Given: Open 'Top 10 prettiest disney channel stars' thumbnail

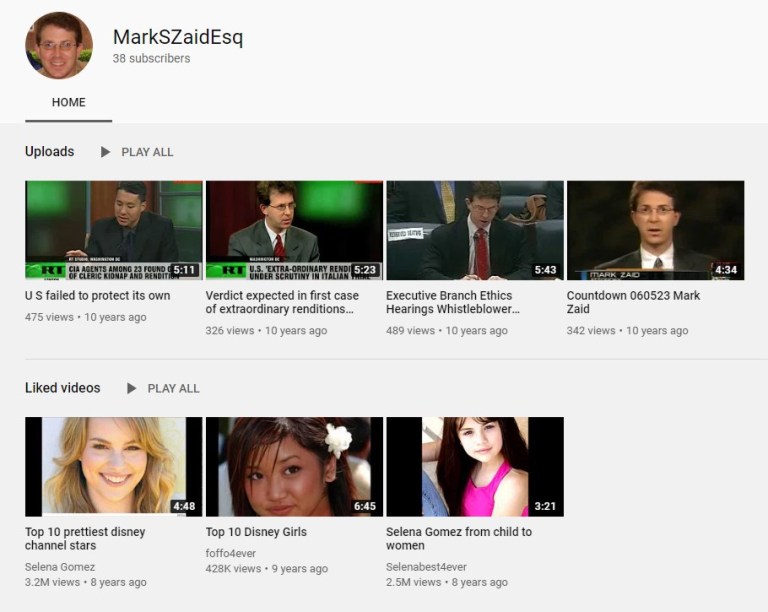Looking at the screenshot, I should pos(113,466).
